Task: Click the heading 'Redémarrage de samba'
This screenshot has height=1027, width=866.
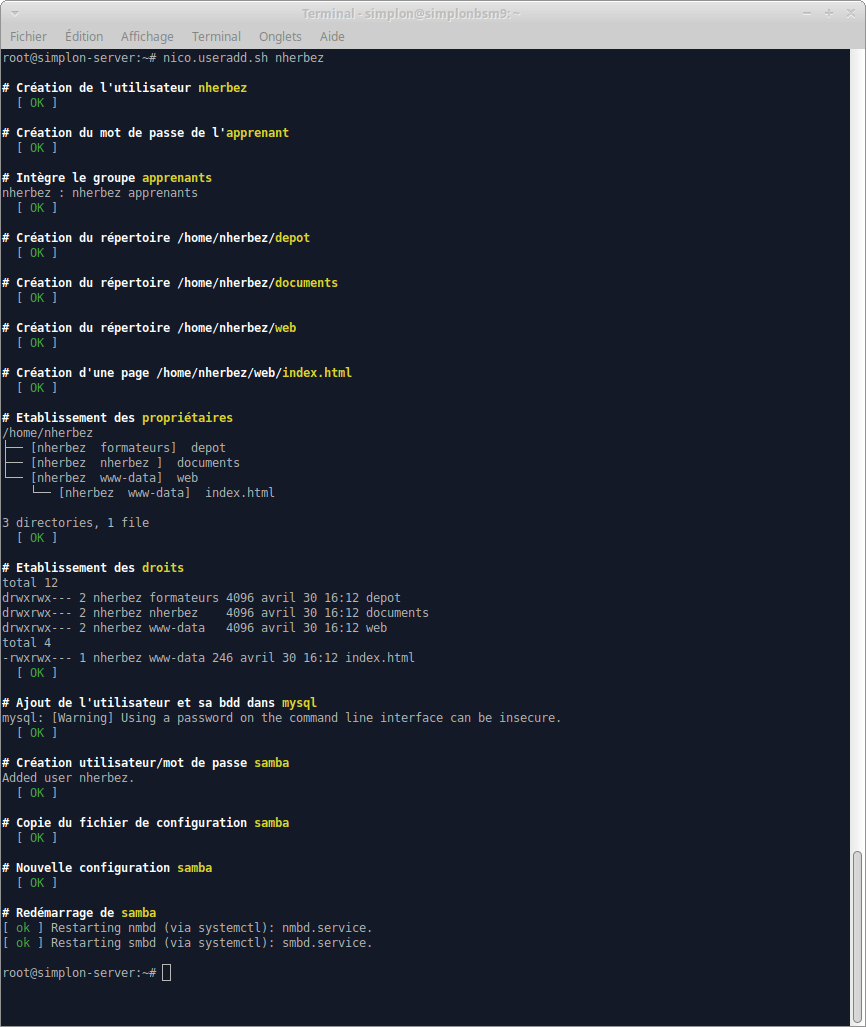Action: pyautogui.click(x=79, y=913)
